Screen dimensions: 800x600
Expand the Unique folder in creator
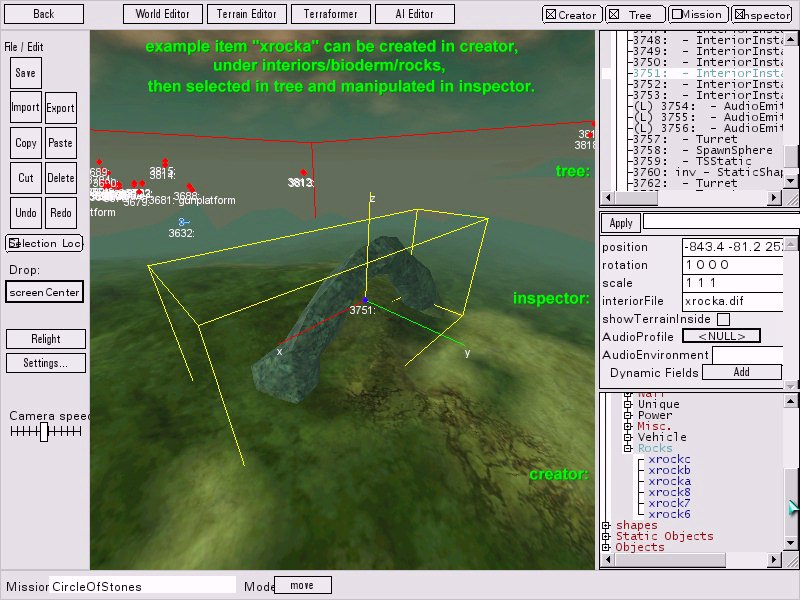coord(628,404)
